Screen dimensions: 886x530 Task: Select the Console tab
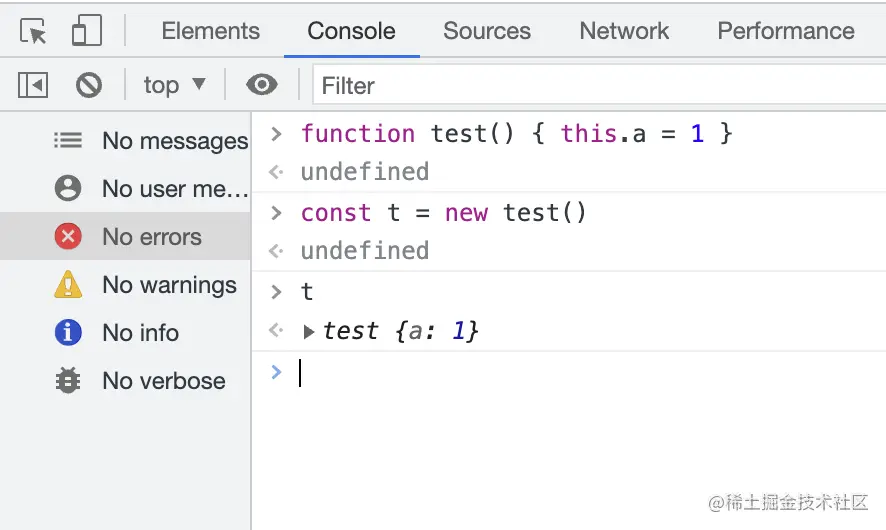pos(351,32)
